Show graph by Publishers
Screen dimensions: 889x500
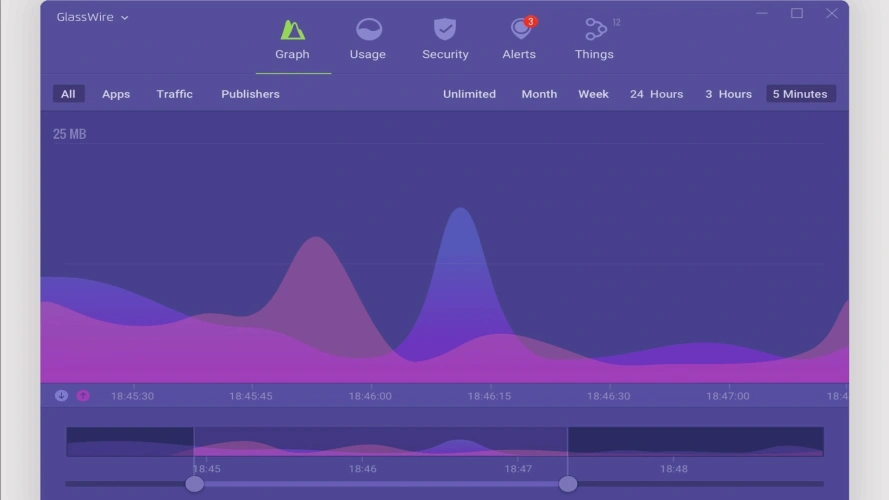[250, 94]
